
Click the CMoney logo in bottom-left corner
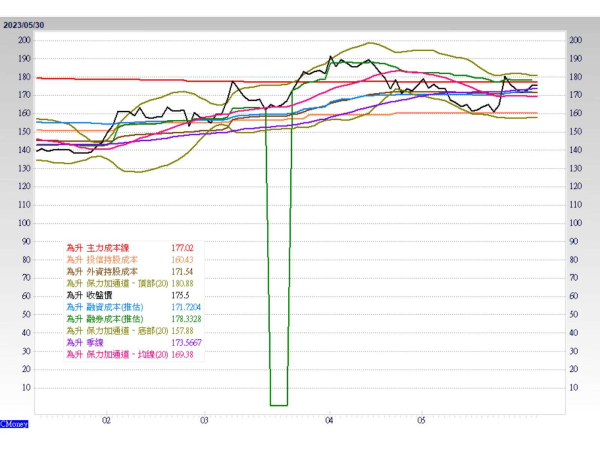pyautogui.click(x=14, y=424)
